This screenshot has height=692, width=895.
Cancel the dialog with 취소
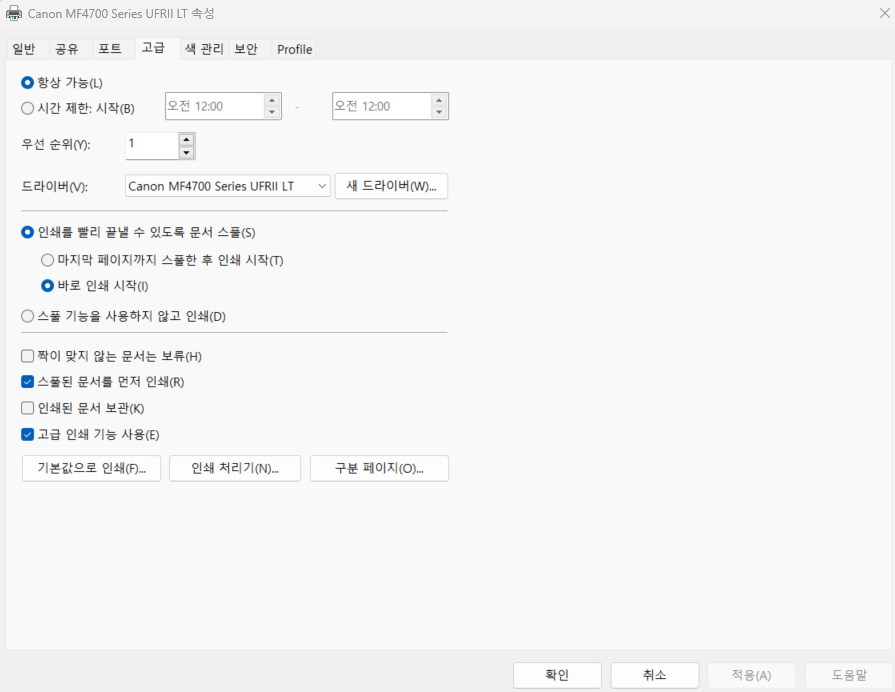tap(655, 675)
